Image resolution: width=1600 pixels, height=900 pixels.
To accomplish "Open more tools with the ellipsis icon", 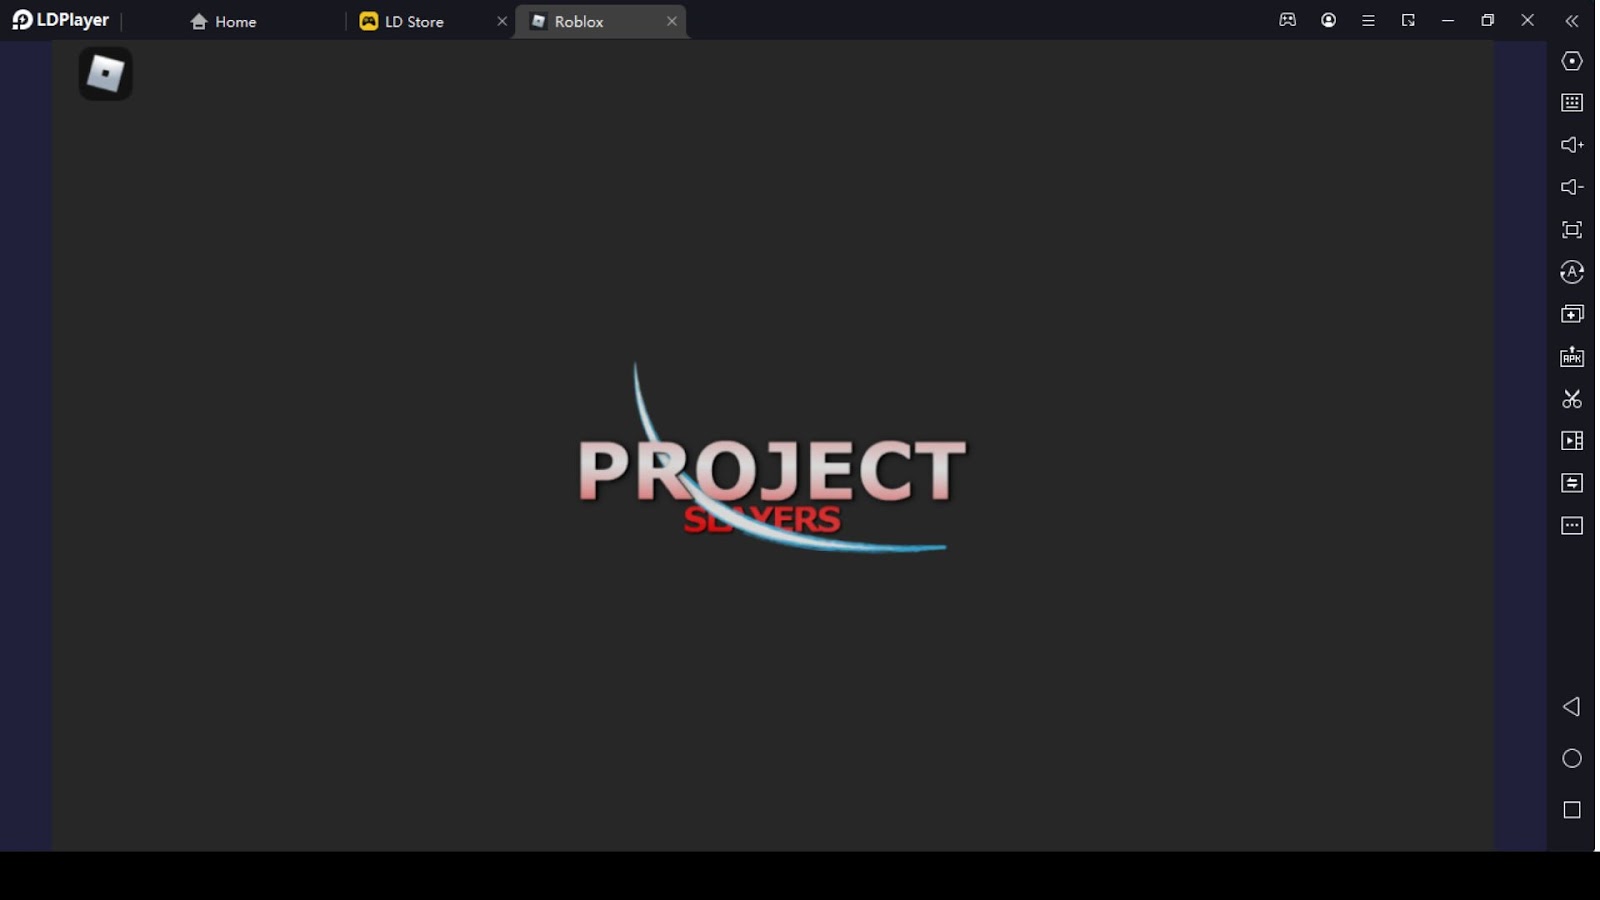I will click(x=1572, y=526).
